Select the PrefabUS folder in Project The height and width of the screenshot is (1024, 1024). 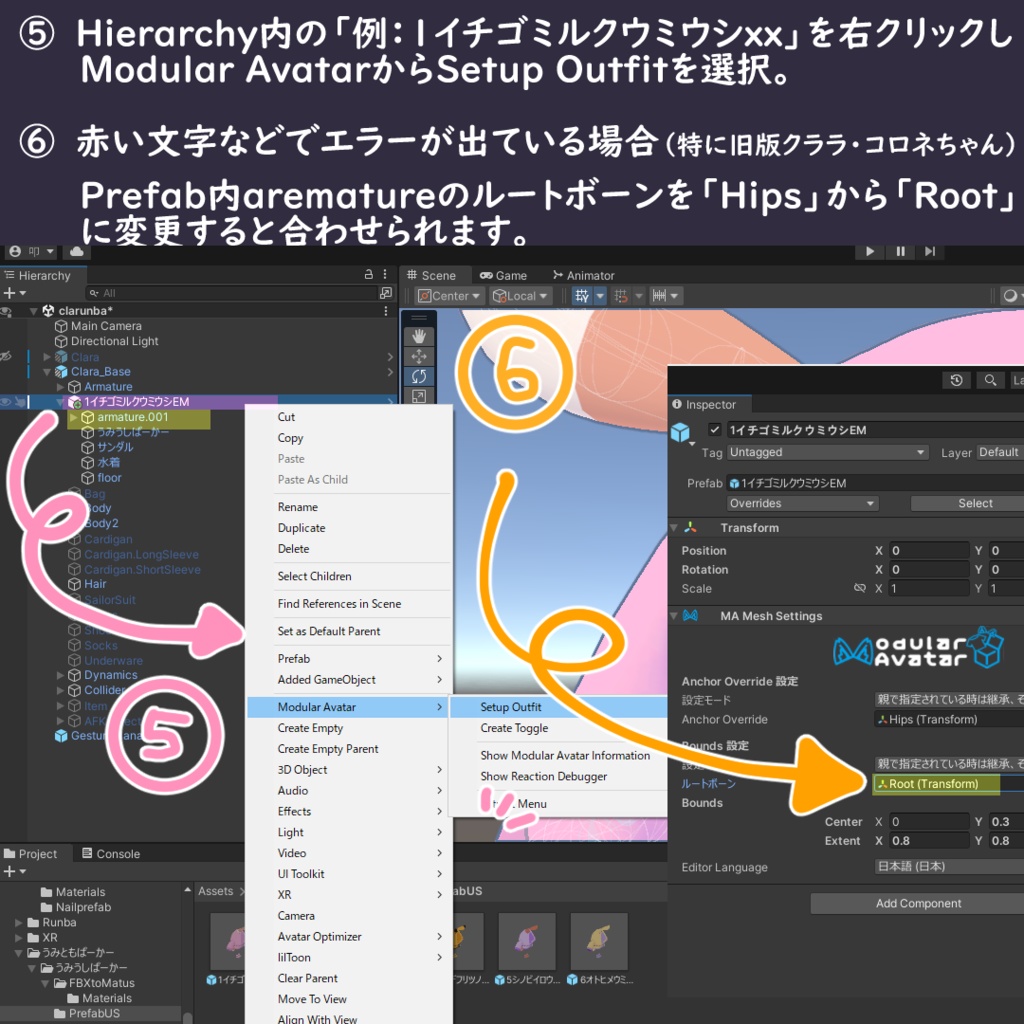(x=94, y=1014)
